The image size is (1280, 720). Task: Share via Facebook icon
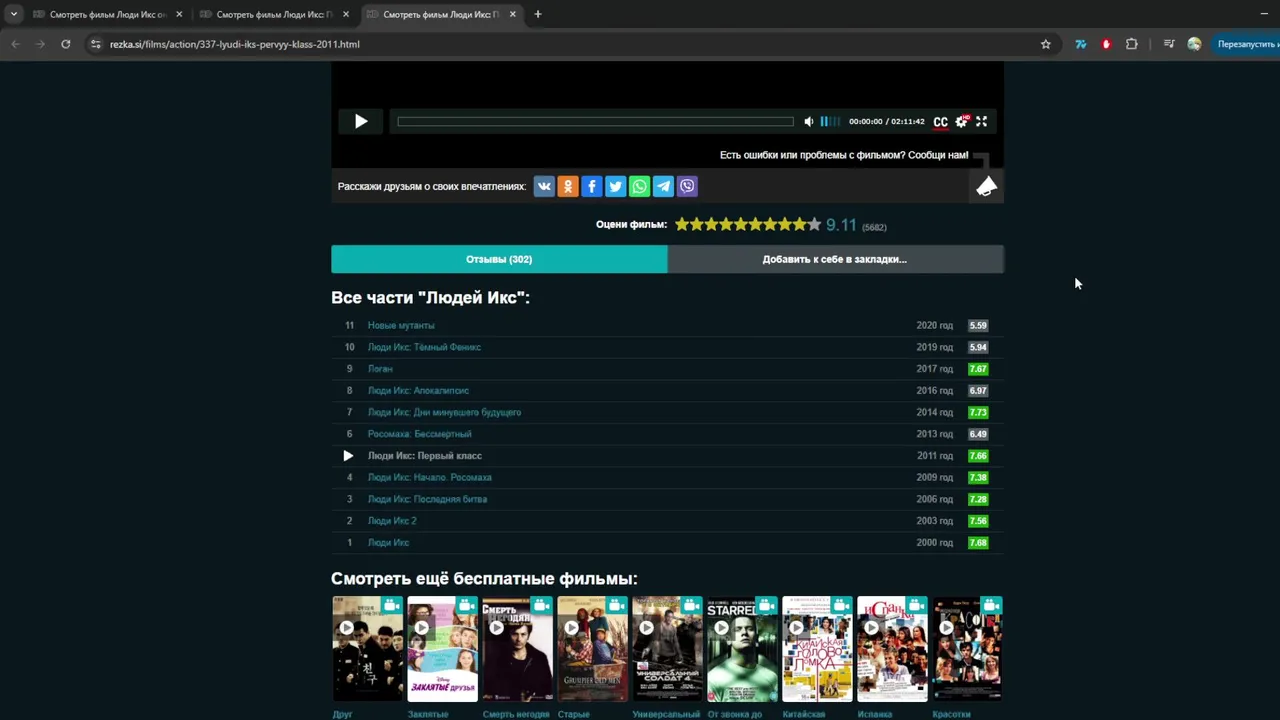tap(592, 186)
